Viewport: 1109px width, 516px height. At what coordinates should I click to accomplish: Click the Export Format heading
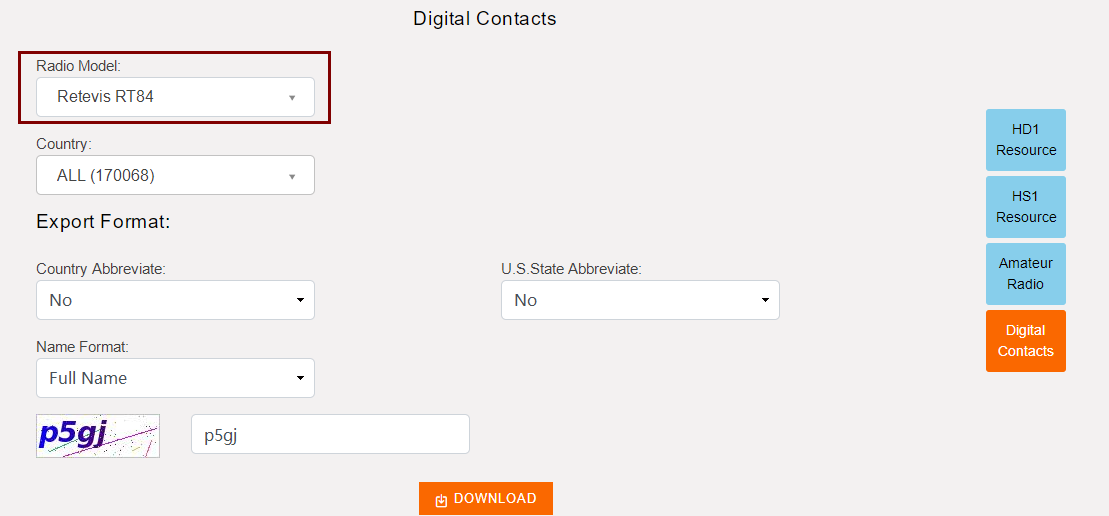coord(103,222)
